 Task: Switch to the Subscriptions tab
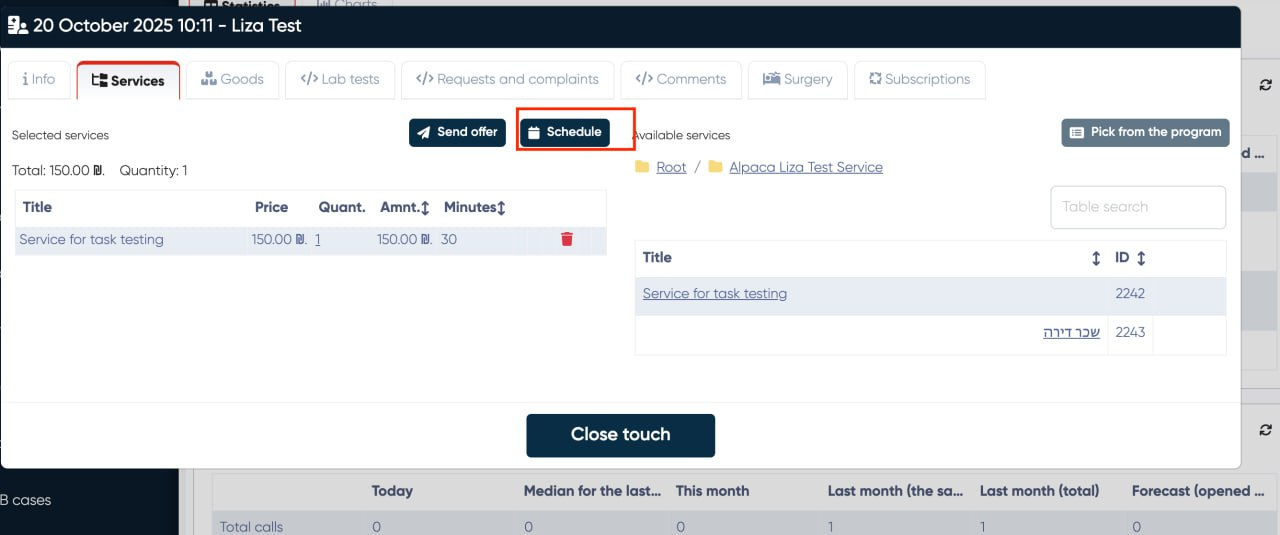919,80
